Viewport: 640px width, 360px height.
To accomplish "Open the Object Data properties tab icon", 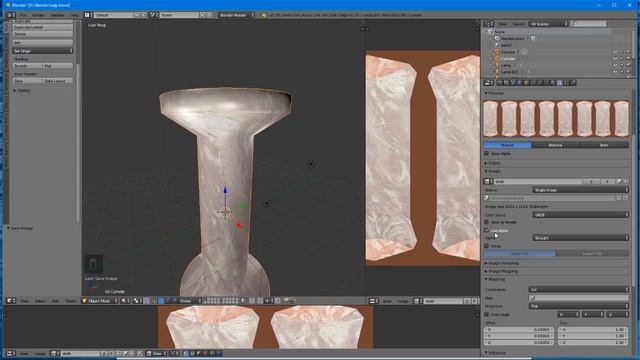I will pyautogui.click(x=546, y=83).
